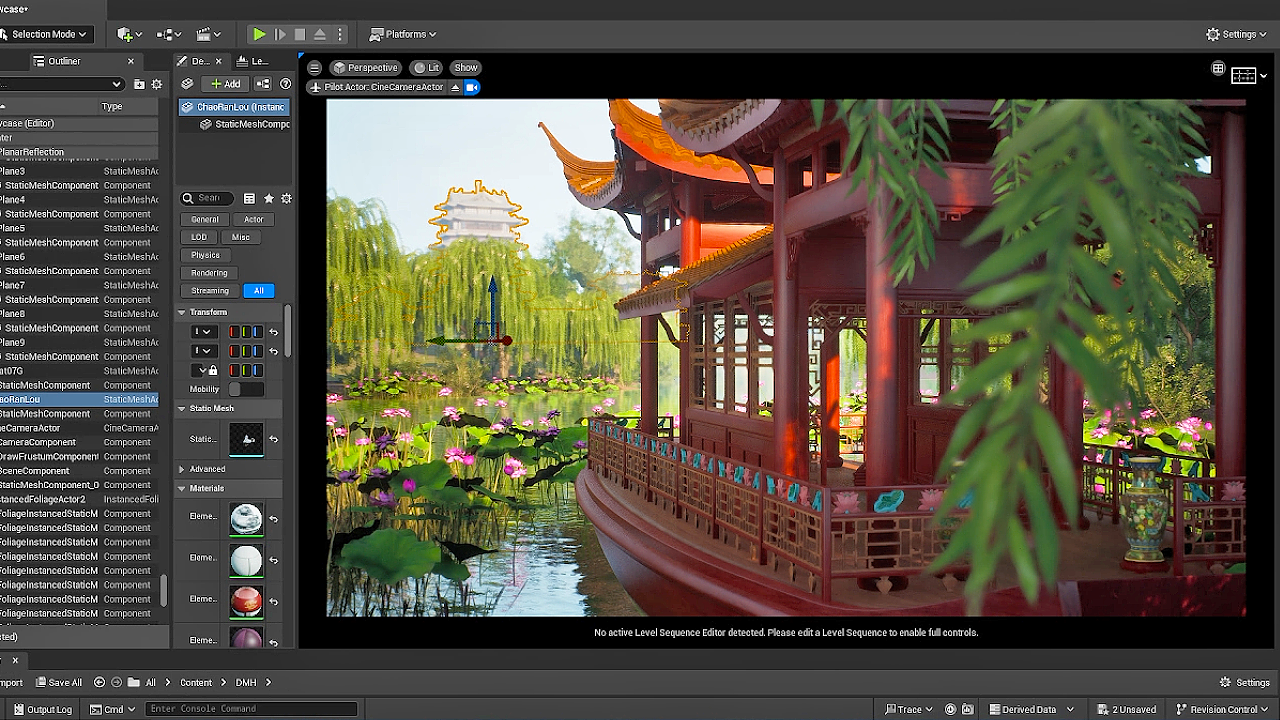
Task: Toggle the scale lock icon
Action: [x=212, y=370]
